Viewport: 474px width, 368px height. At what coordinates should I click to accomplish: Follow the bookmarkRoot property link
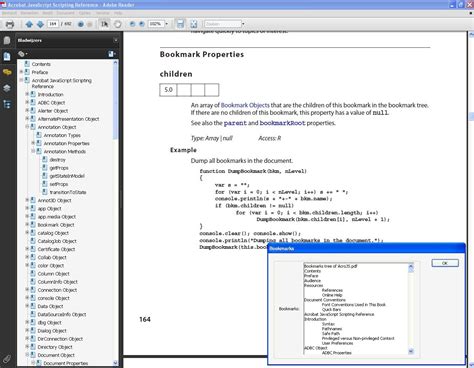pyautogui.click(x=282, y=123)
